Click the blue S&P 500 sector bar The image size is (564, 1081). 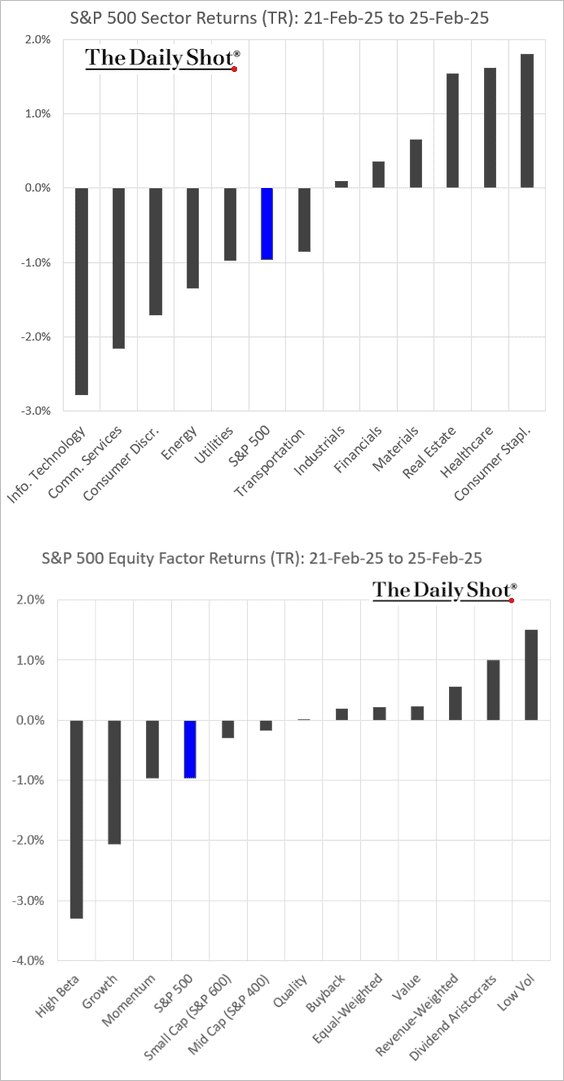tap(267, 223)
